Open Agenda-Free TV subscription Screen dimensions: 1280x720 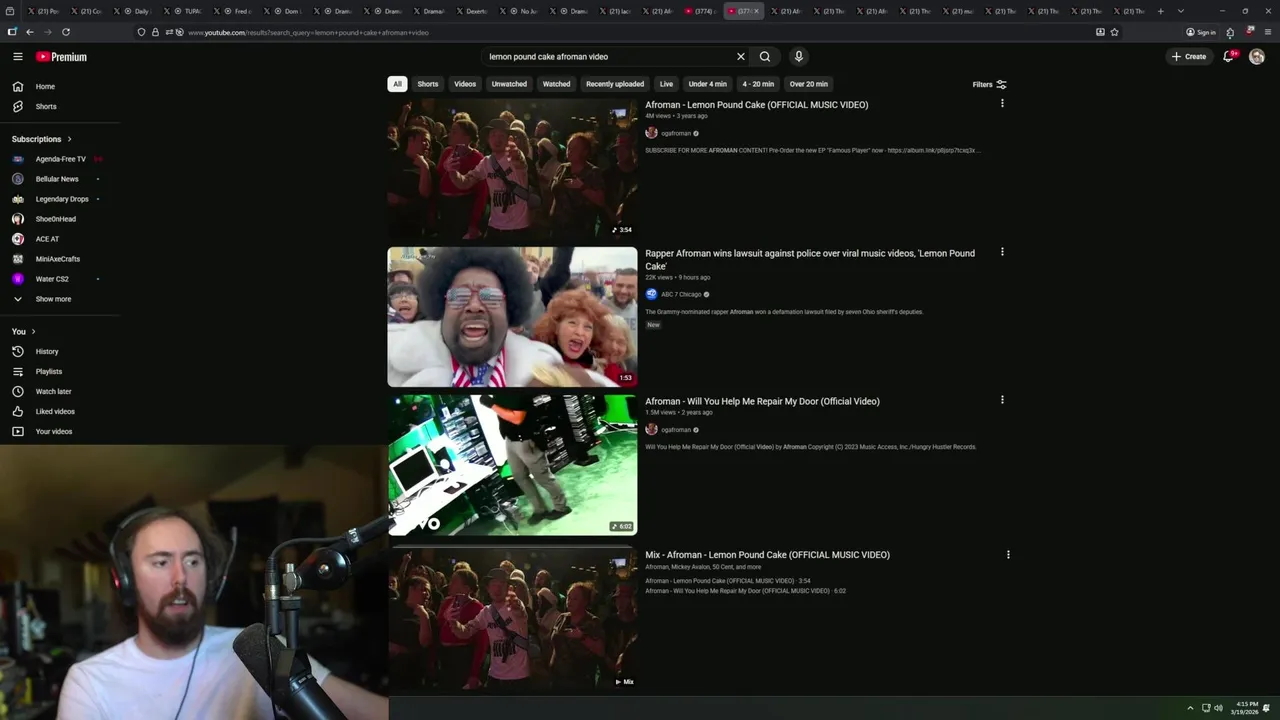[60, 159]
